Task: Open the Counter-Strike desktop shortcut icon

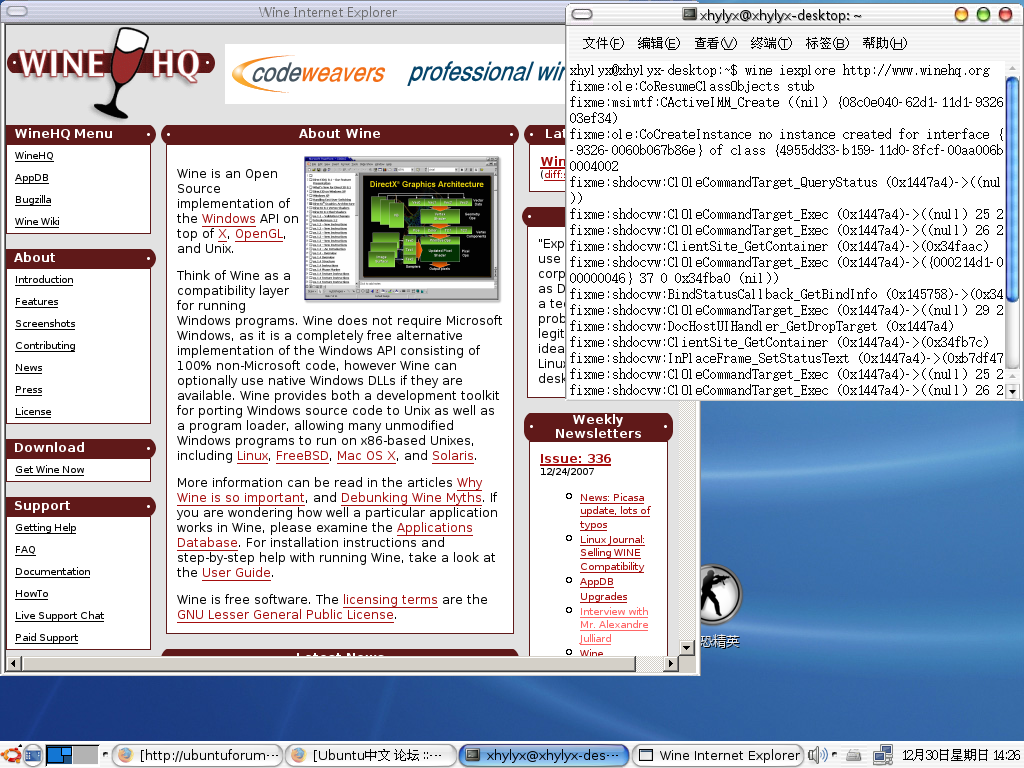Action: tap(719, 596)
